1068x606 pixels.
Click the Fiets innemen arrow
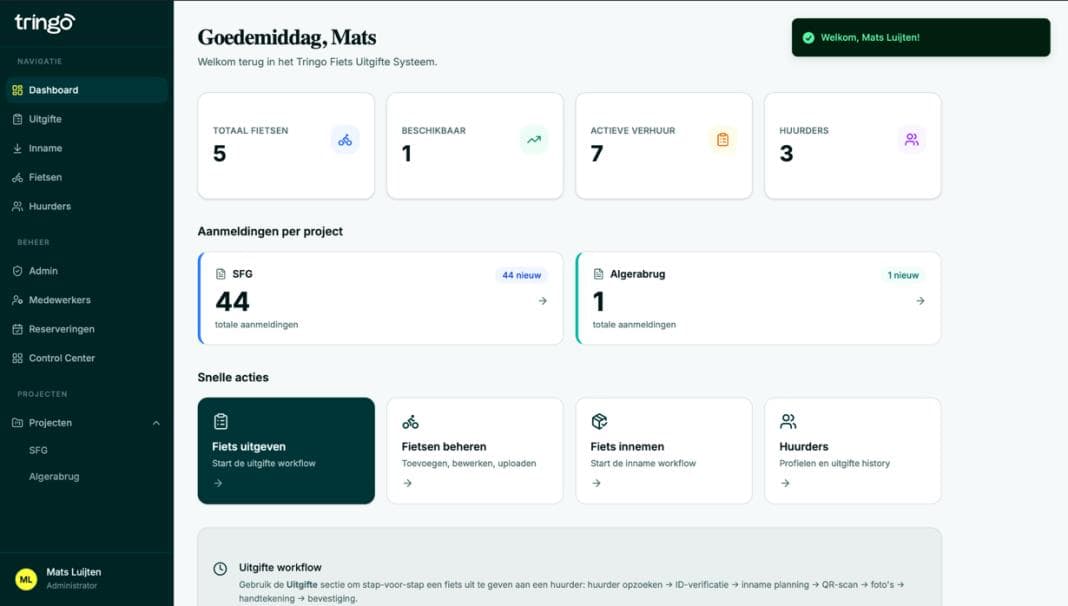tap(596, 483)
